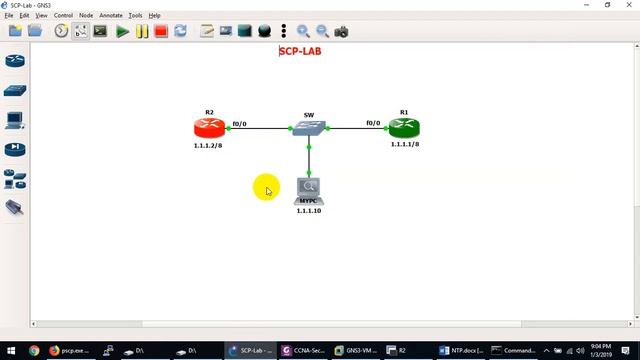Open the Node menu
Screen dimensions: 640x360
click(86, 16)
